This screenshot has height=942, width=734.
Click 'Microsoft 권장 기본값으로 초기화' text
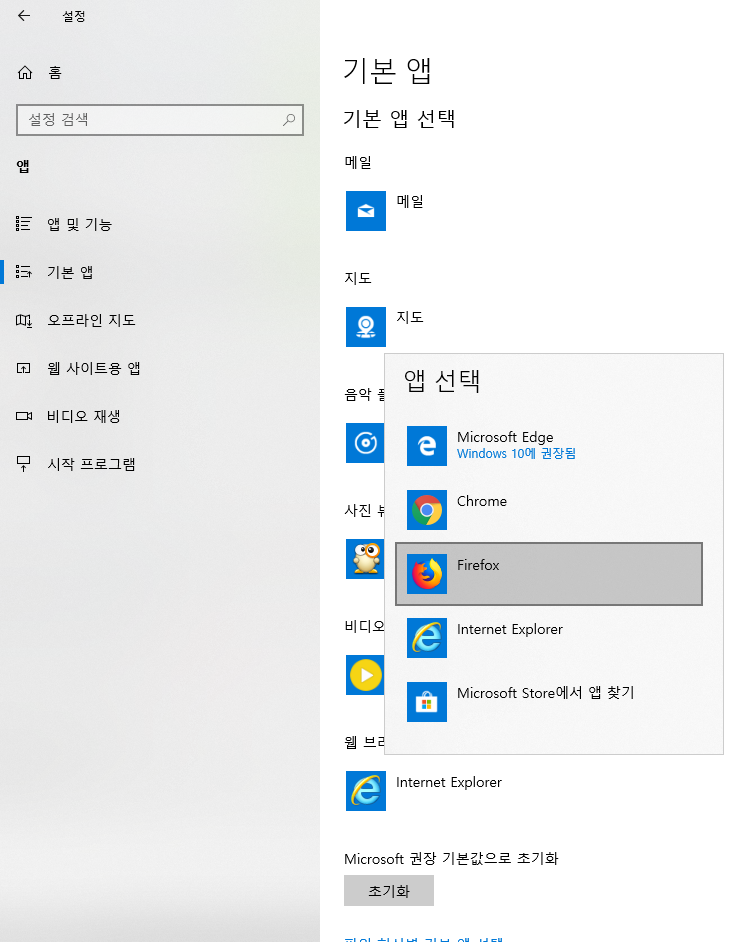[451, 858]
